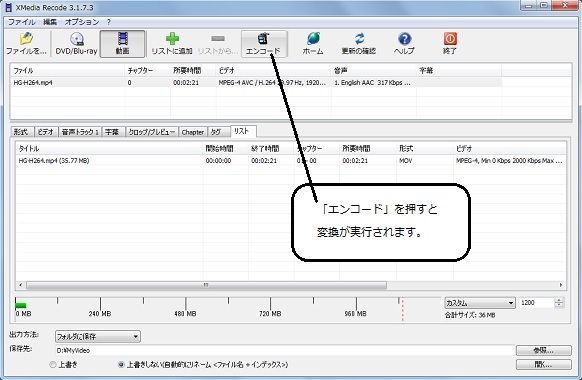Click the 字幕 column header
This screenshot has width=582, height=380.
tap(459, 71)
